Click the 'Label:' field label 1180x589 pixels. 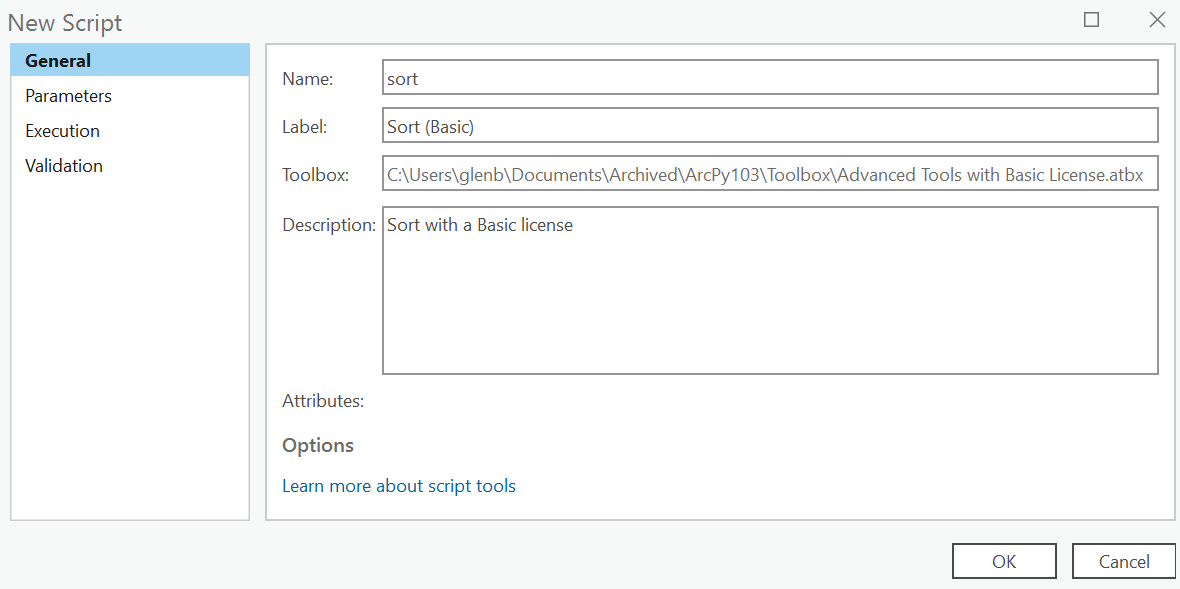point(305,126)
